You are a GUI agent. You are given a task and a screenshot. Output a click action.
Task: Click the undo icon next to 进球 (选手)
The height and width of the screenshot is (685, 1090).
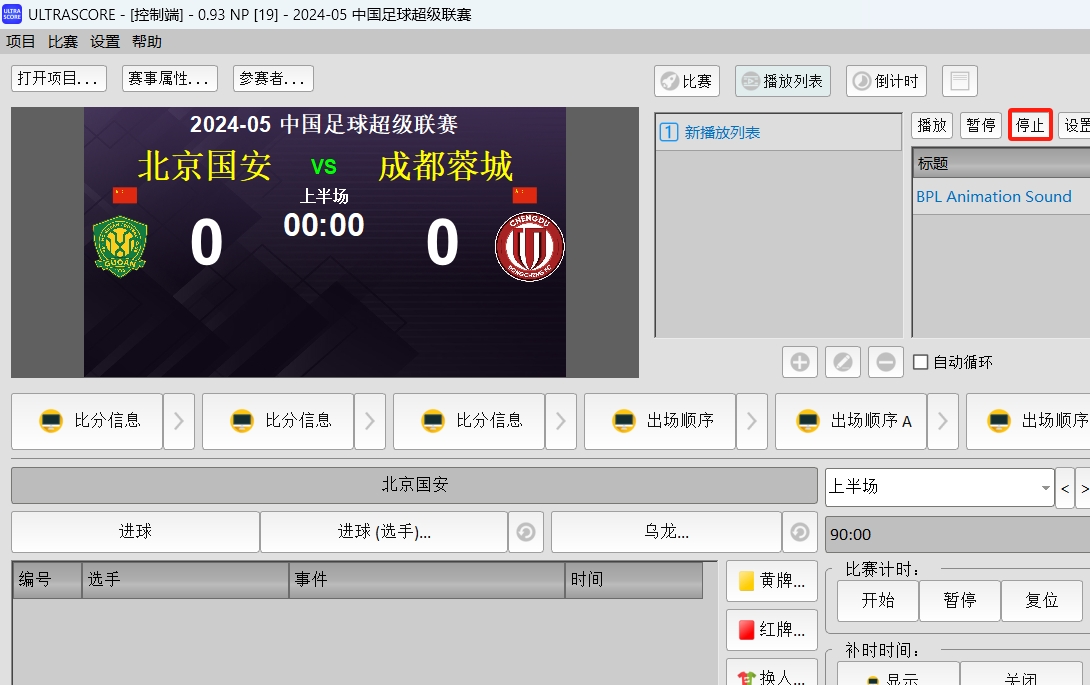(526, 533)
